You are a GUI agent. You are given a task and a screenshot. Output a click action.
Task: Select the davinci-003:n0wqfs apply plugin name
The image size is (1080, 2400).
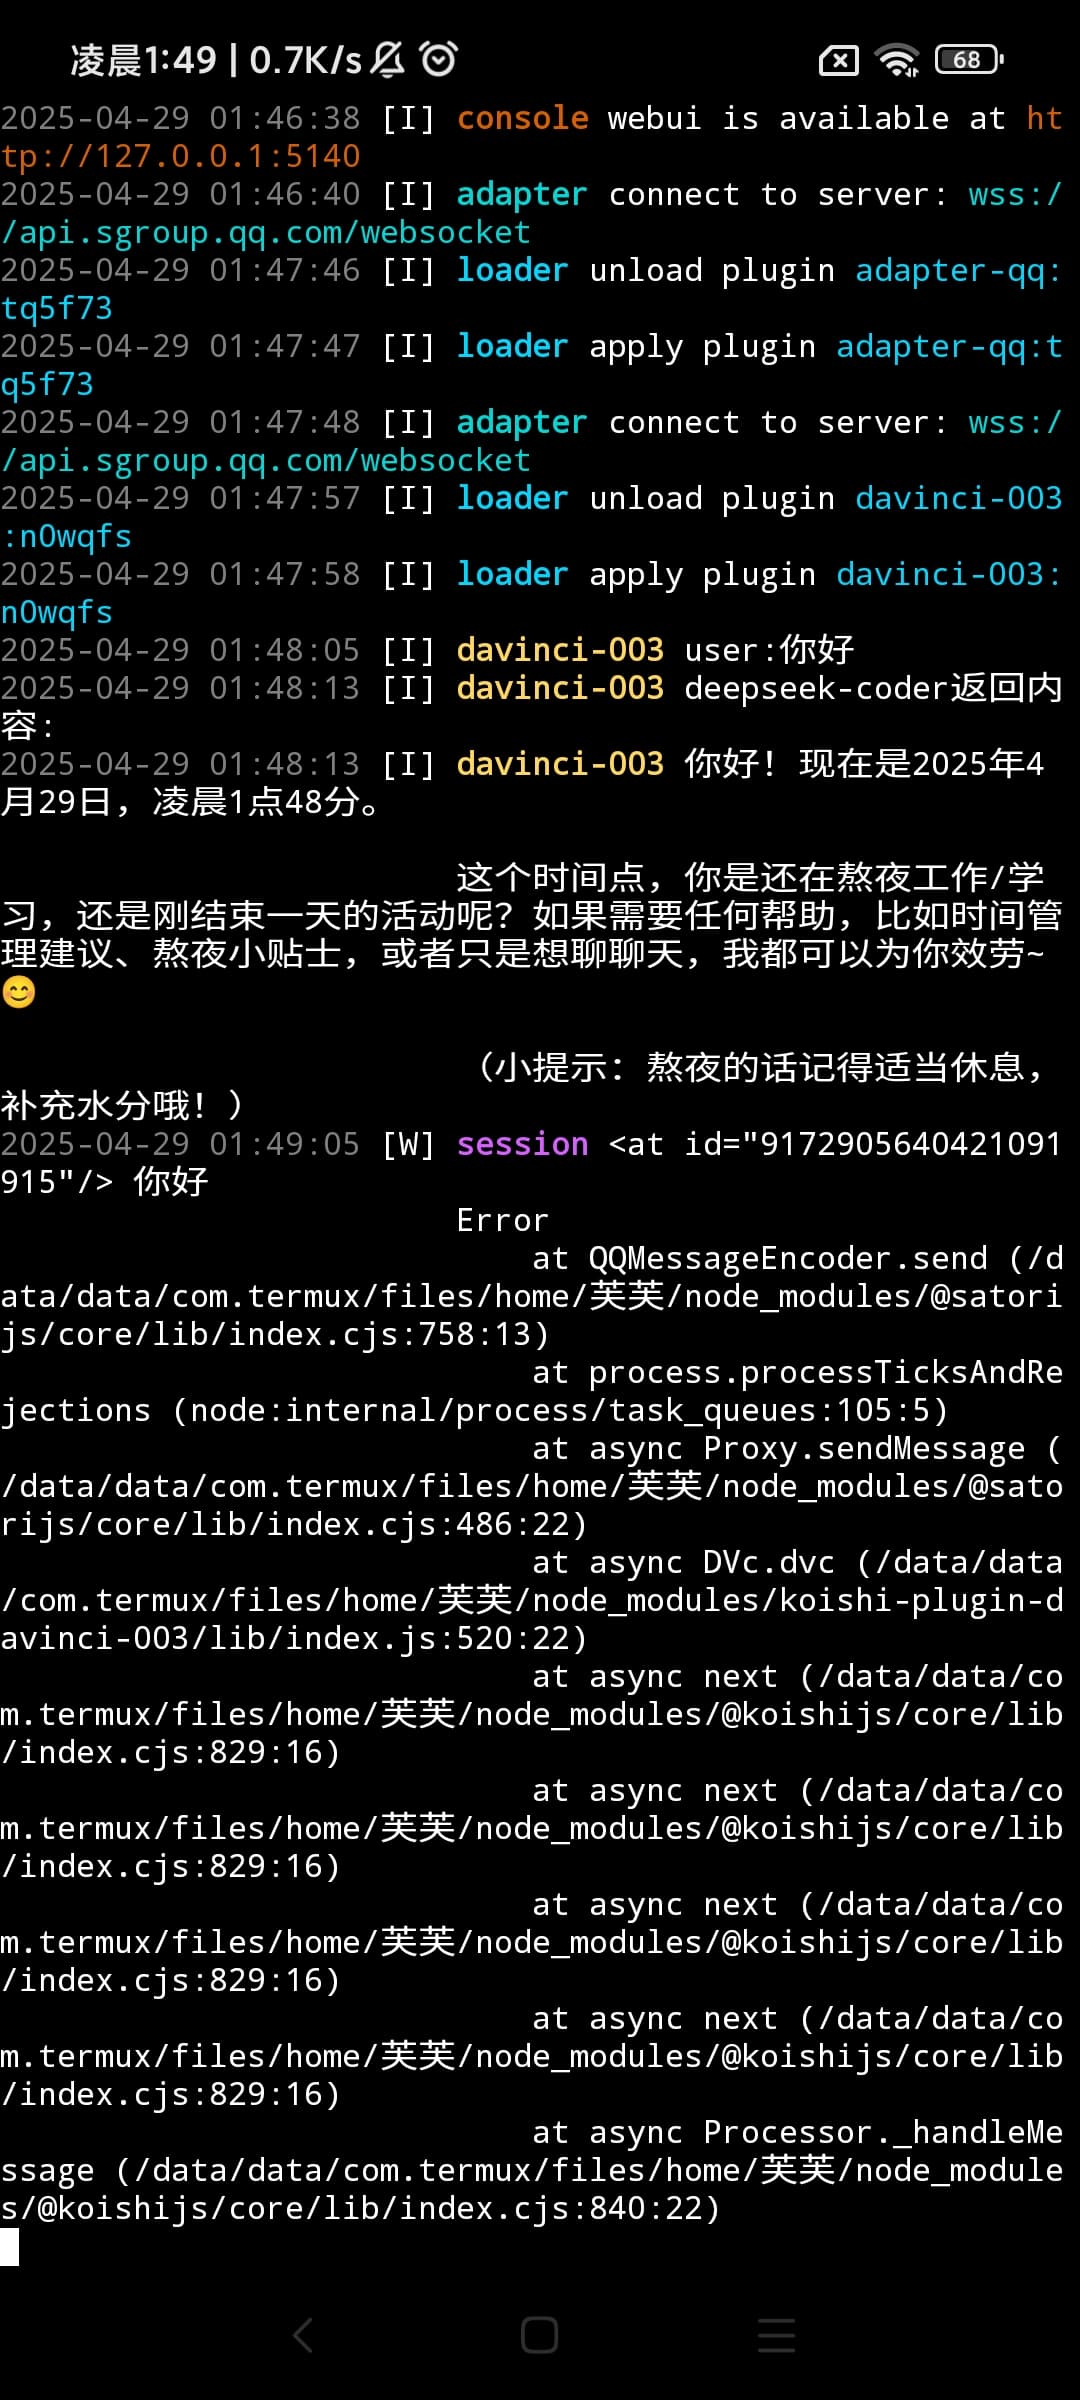[530, 593]
